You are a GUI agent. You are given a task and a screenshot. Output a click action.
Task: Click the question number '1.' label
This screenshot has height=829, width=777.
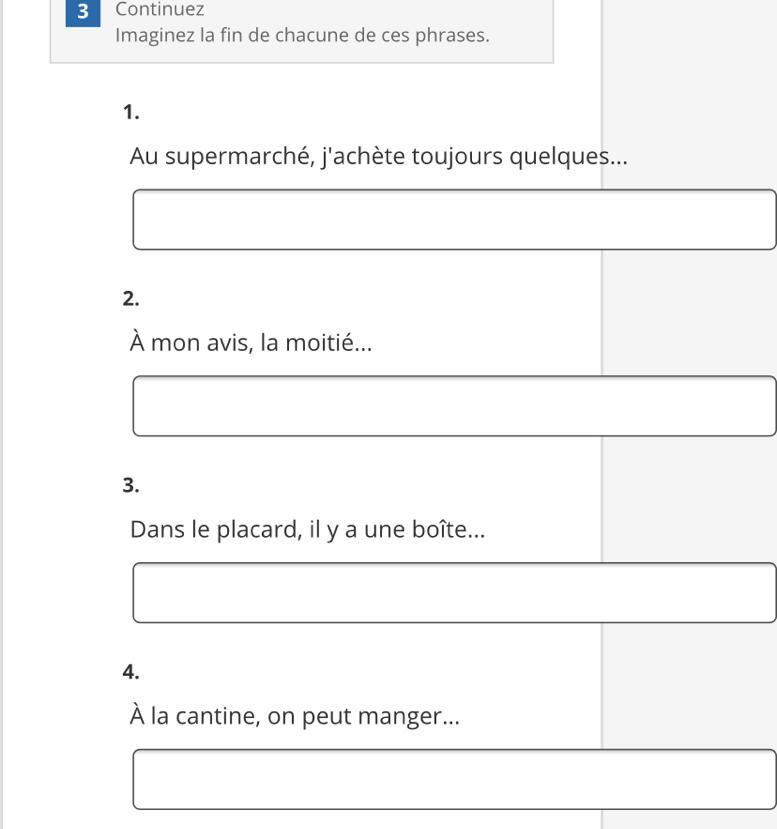click(131, 112)
